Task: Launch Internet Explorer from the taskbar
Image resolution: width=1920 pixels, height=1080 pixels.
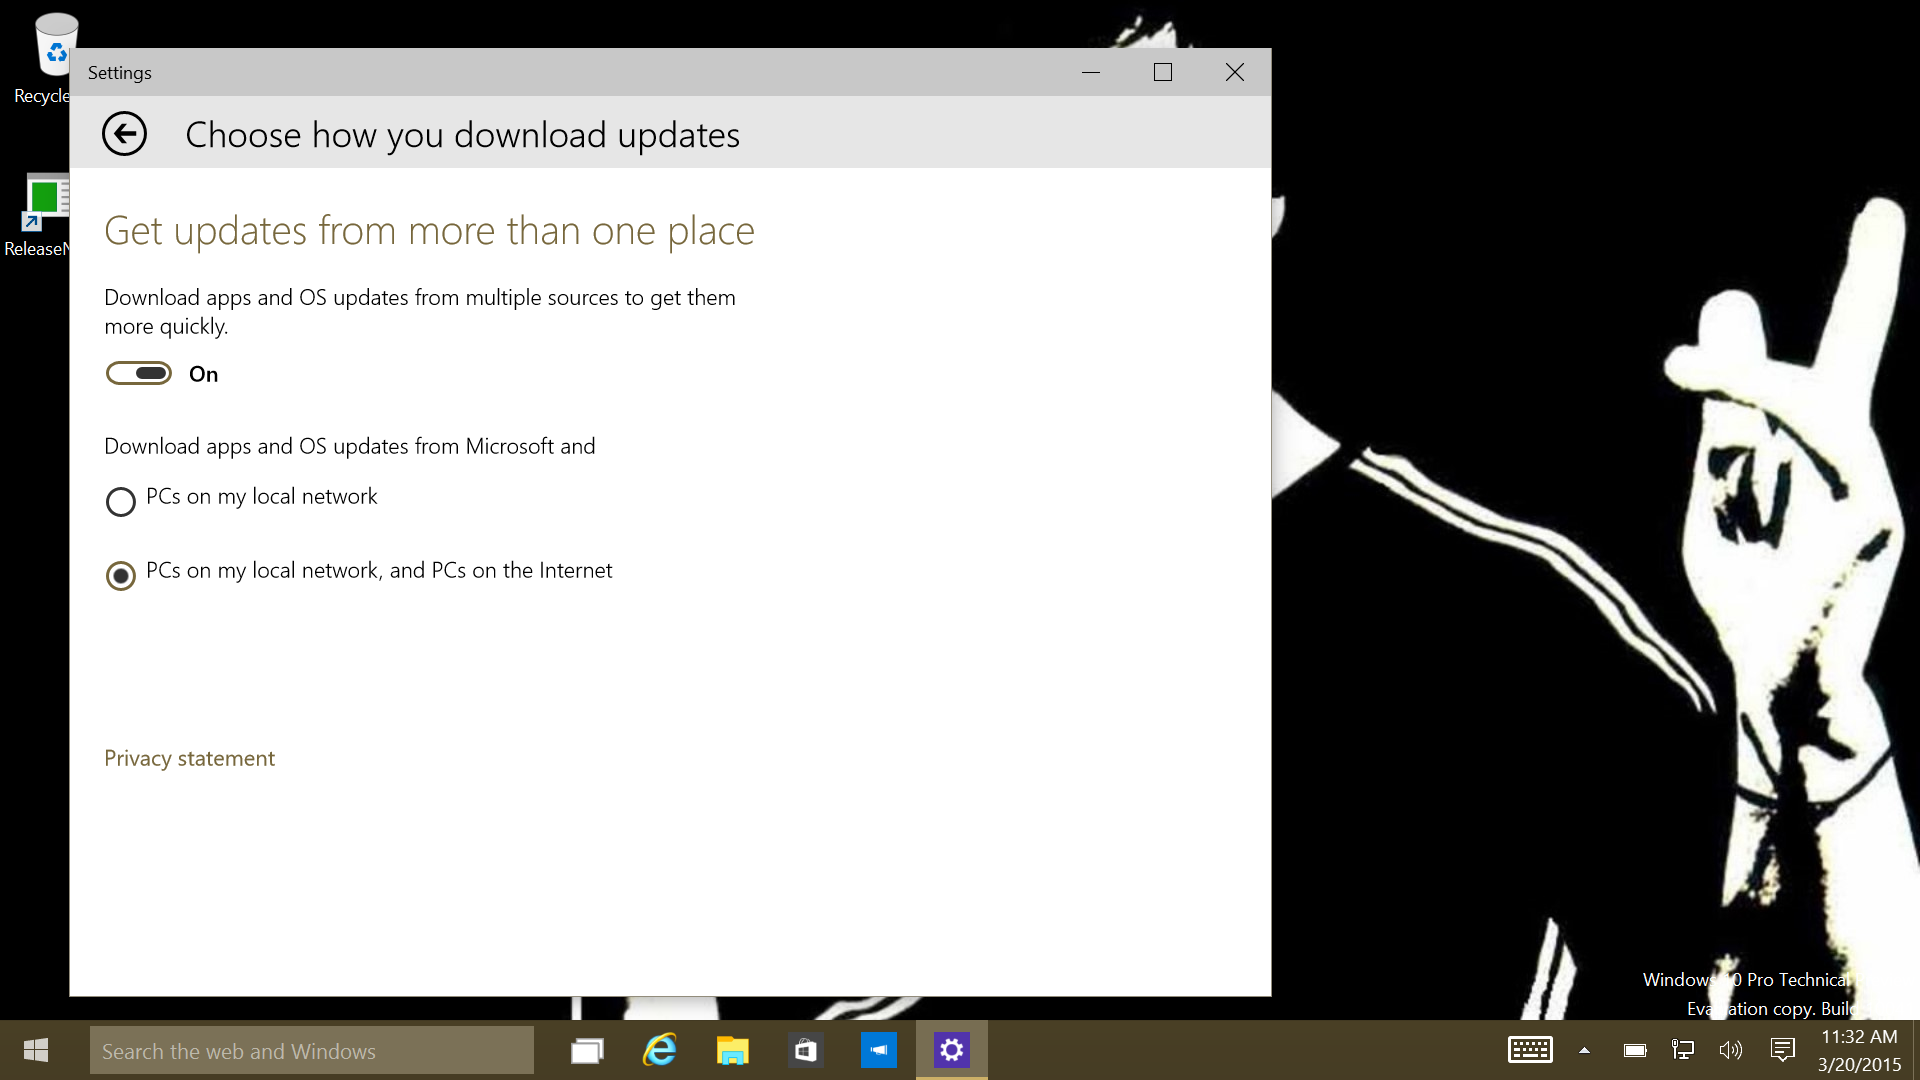Action: click(x=660, y=1050)
